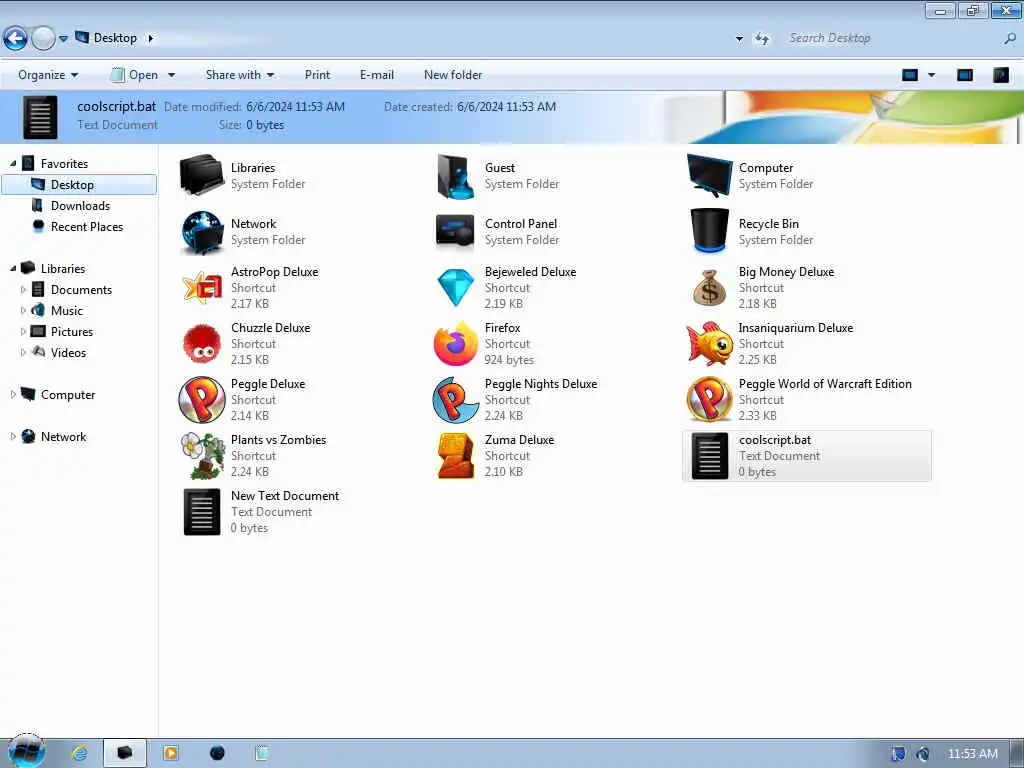Expand the Network tree node
This screenshot has height=768, width=1024.
(13, 436)
